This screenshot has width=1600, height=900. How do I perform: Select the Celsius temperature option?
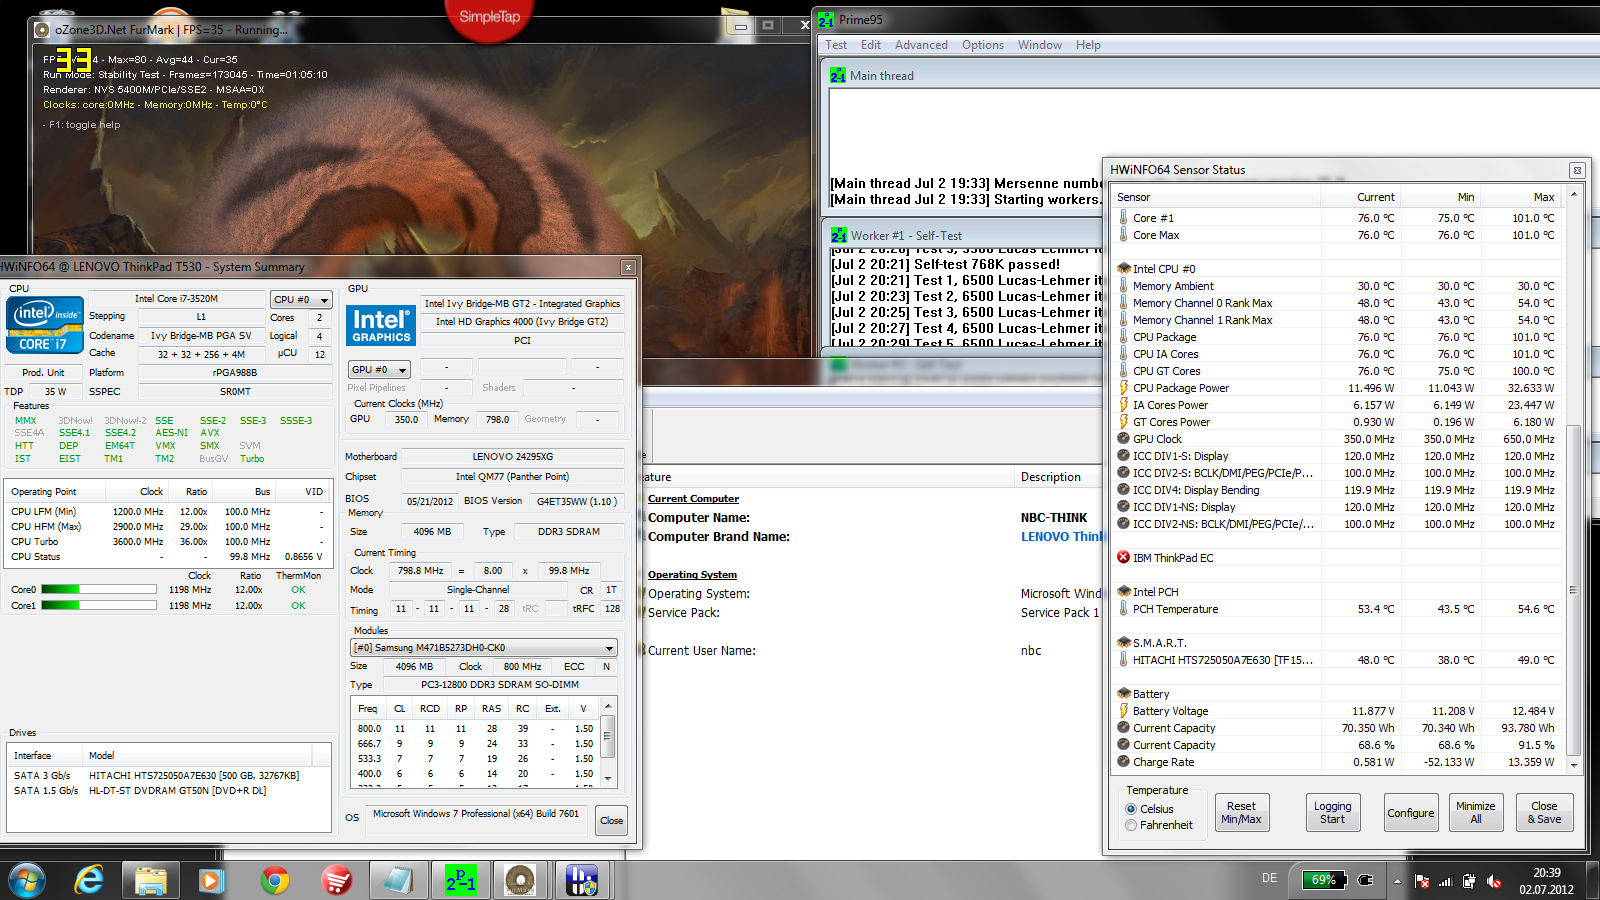click(x=1131, y=809)
